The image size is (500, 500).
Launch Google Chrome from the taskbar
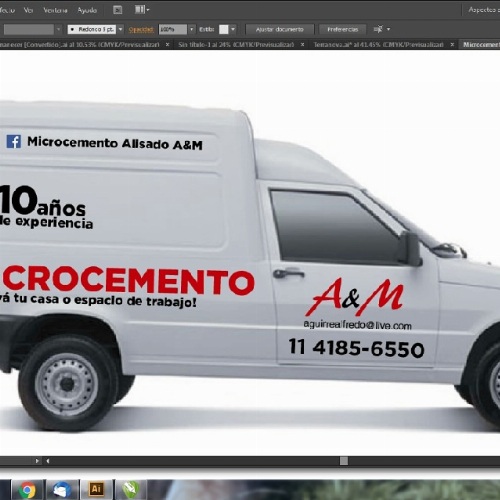28,490
